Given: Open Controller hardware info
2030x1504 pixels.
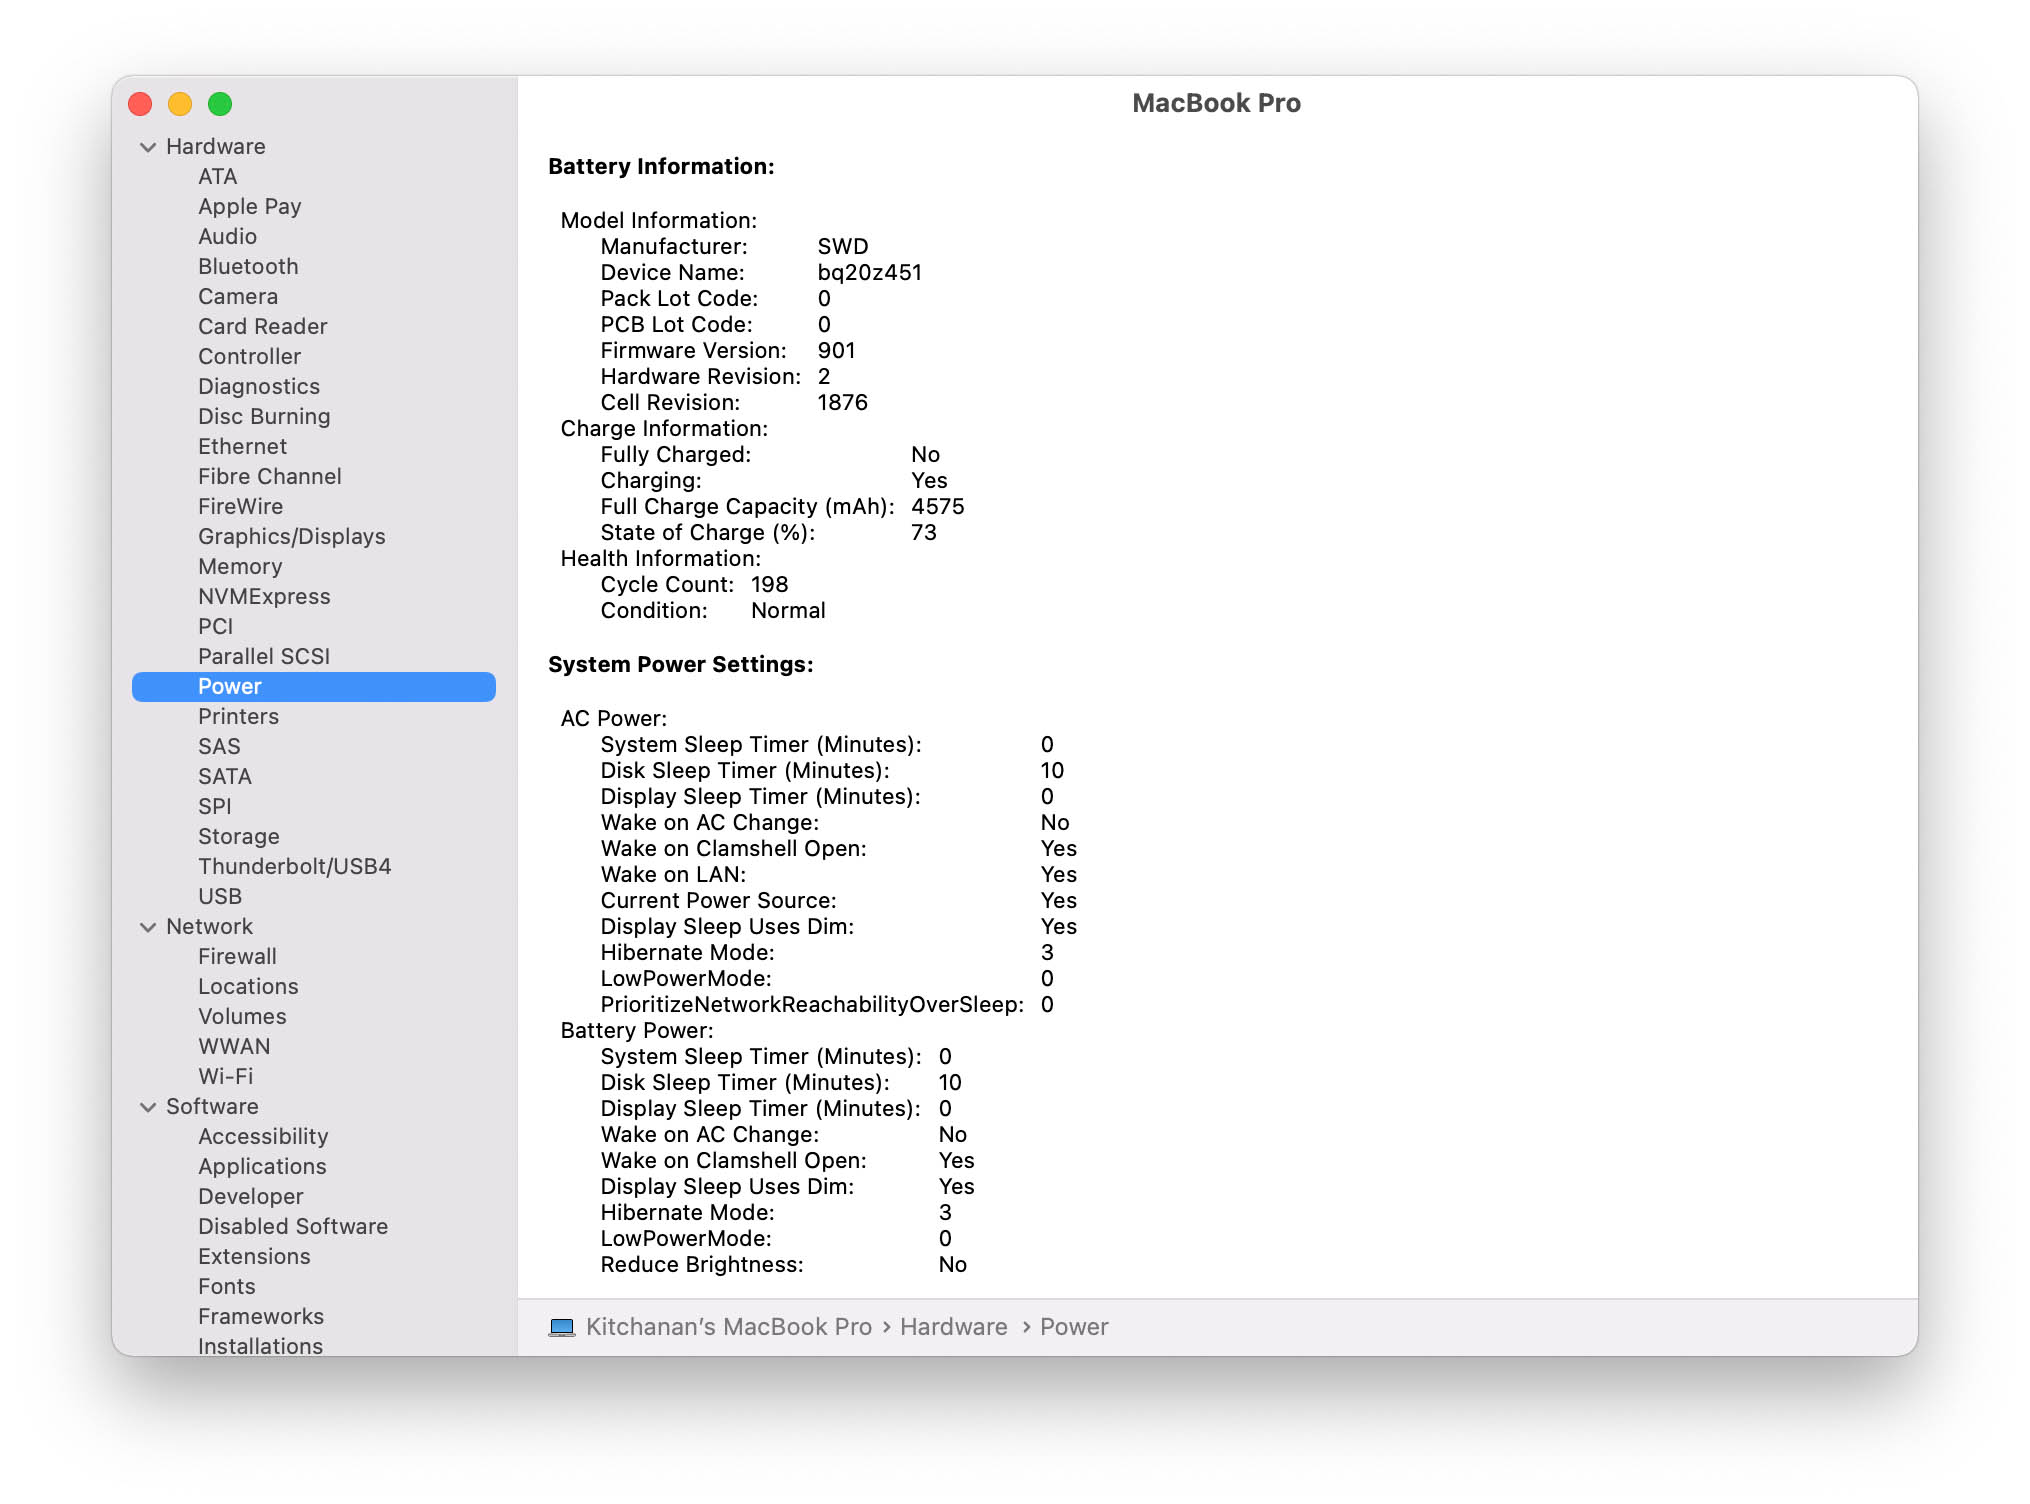Looking at the screenshot, I should point(249,357).
